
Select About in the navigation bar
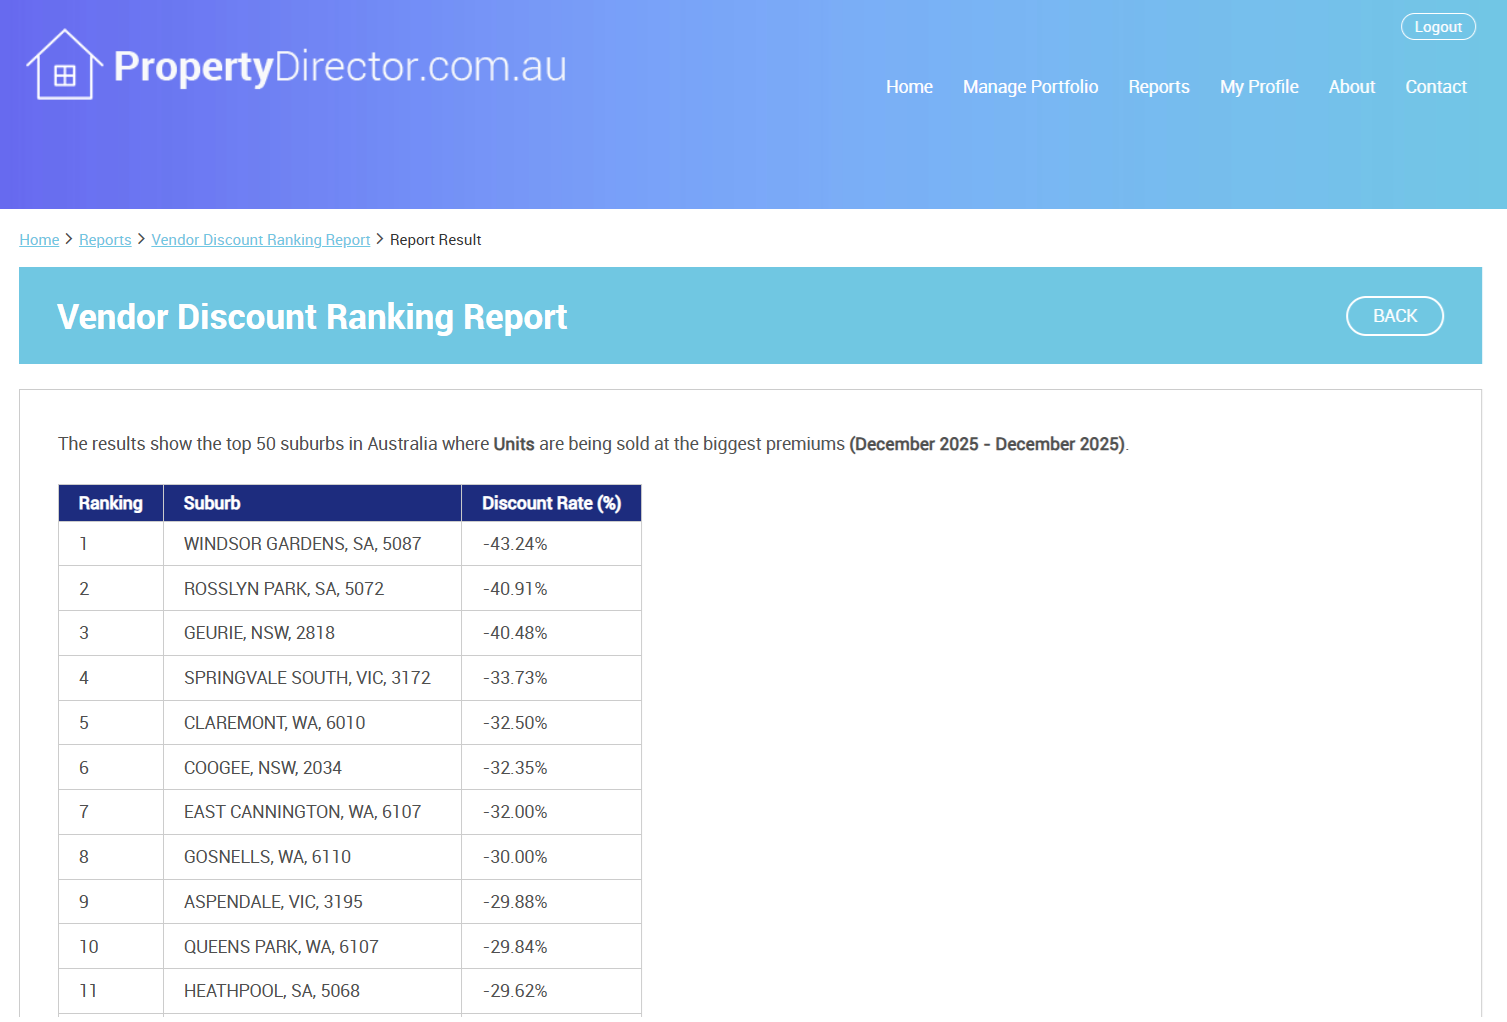point(1351,87)
